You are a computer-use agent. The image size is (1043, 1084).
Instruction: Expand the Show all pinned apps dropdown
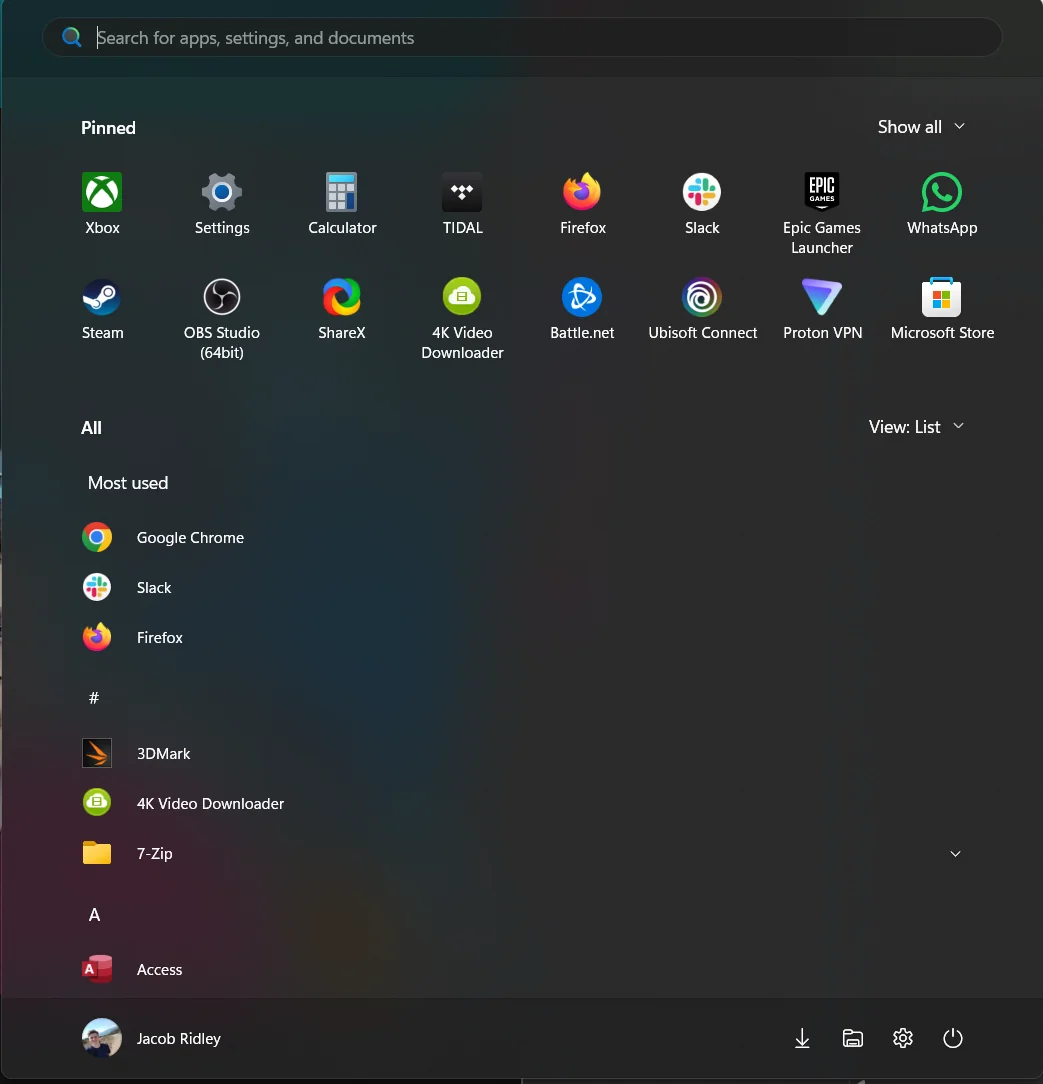click(x=921, y=127)
